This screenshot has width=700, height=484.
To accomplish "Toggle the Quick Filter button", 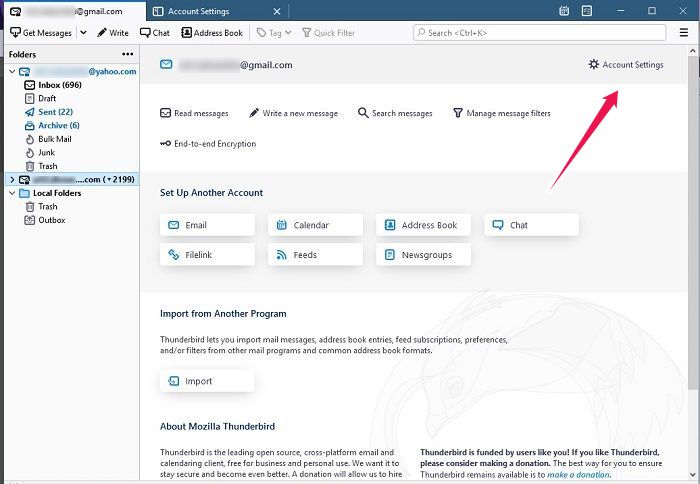I will coord(328,33).
